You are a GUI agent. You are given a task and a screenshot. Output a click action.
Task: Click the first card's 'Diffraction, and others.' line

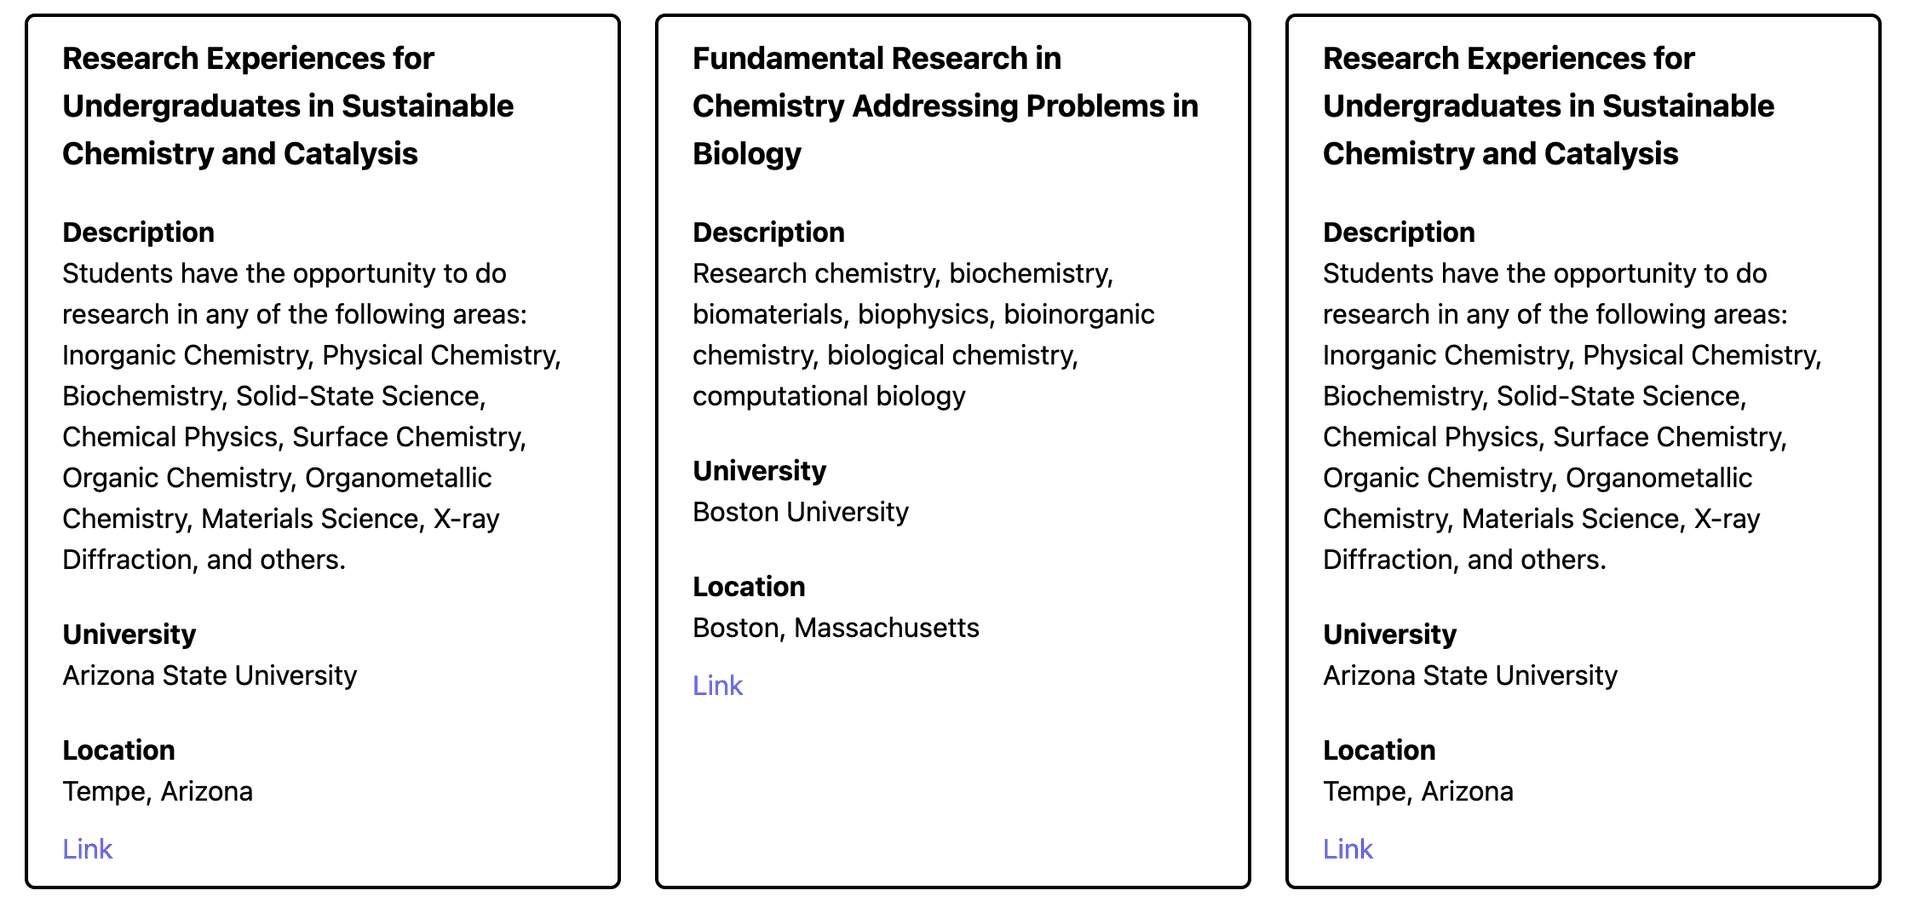click(x=204, y=560)
